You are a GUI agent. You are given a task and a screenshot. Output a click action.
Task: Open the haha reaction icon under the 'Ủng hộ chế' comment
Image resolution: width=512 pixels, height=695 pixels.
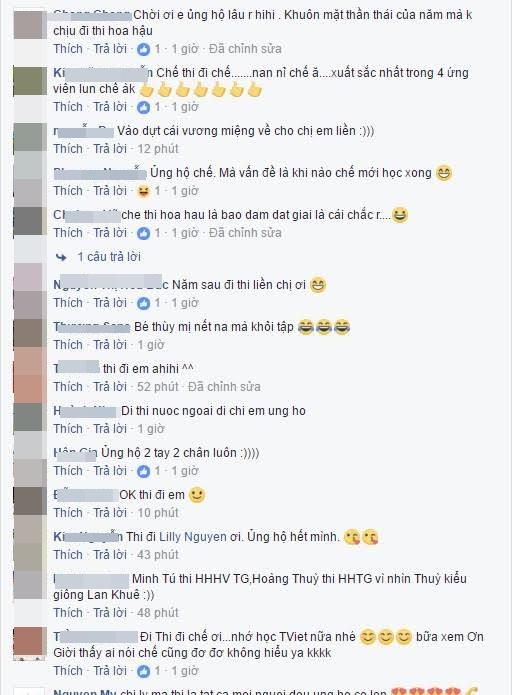point(143,191)
